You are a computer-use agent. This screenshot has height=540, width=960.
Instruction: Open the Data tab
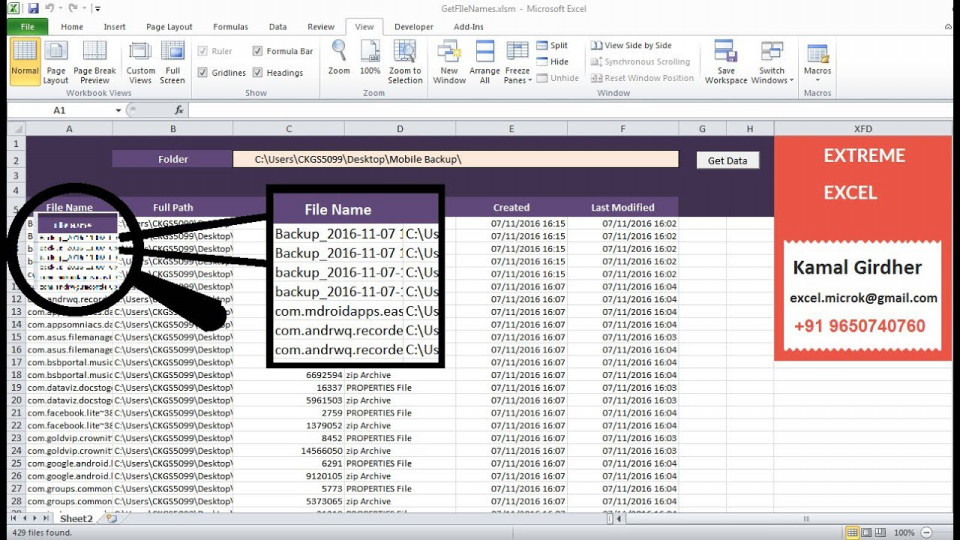click(x=277, y=26)
